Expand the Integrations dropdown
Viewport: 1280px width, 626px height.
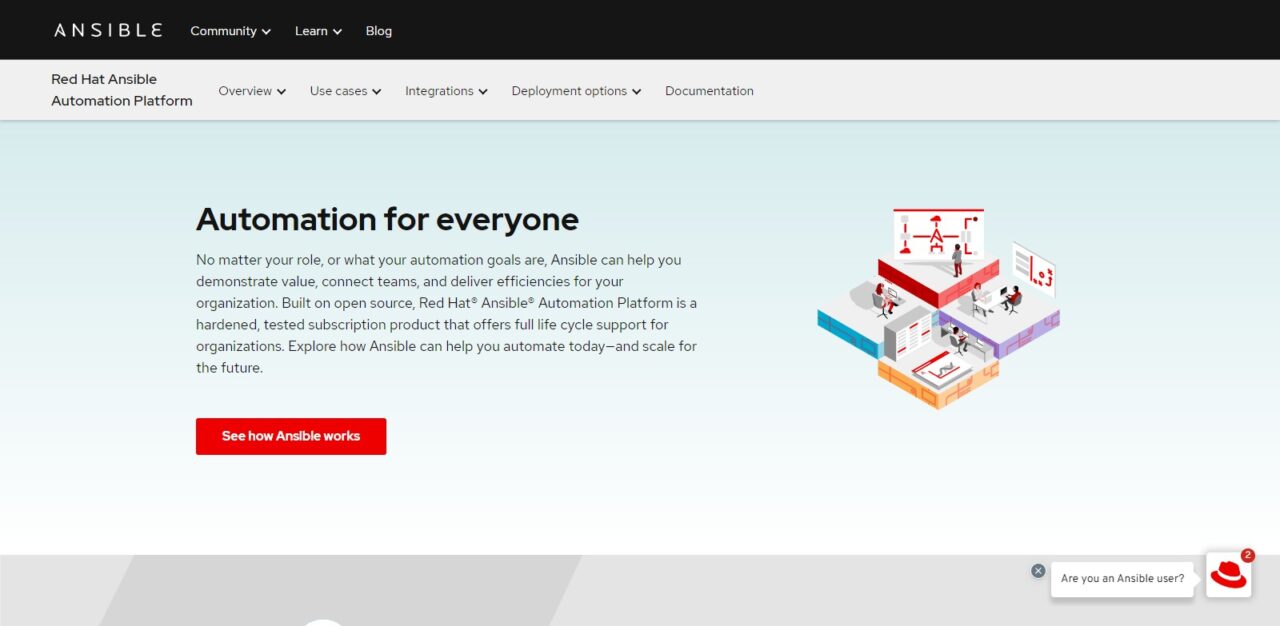pyautogui.click(x=446, y=91)
